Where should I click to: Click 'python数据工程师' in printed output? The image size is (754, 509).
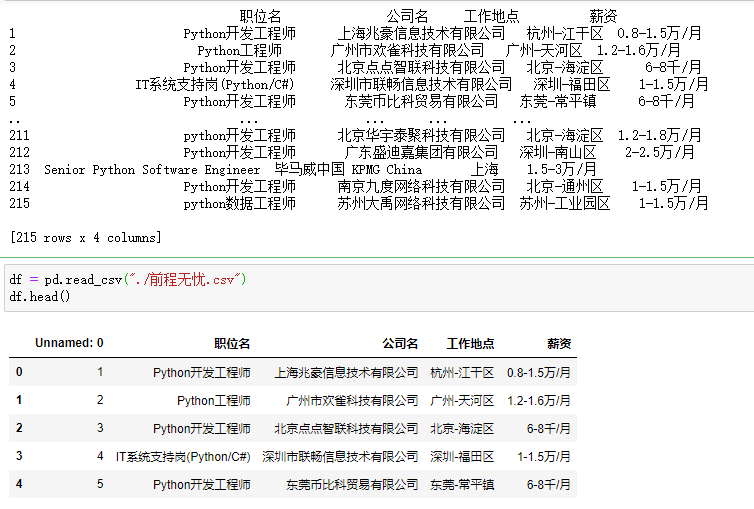(x=239, y=203)
